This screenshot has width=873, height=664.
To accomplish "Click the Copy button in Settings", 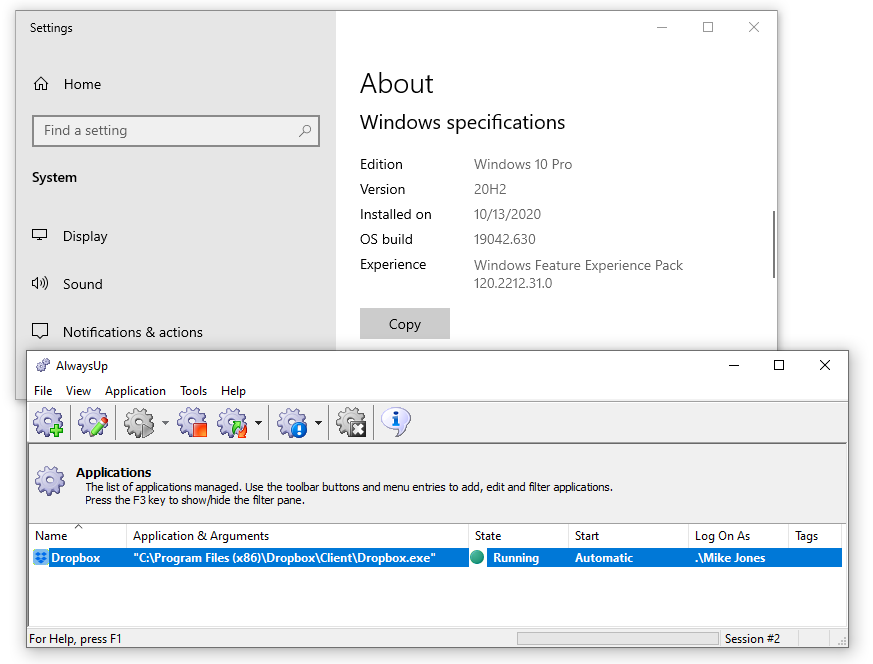I will tap(405, 324).
